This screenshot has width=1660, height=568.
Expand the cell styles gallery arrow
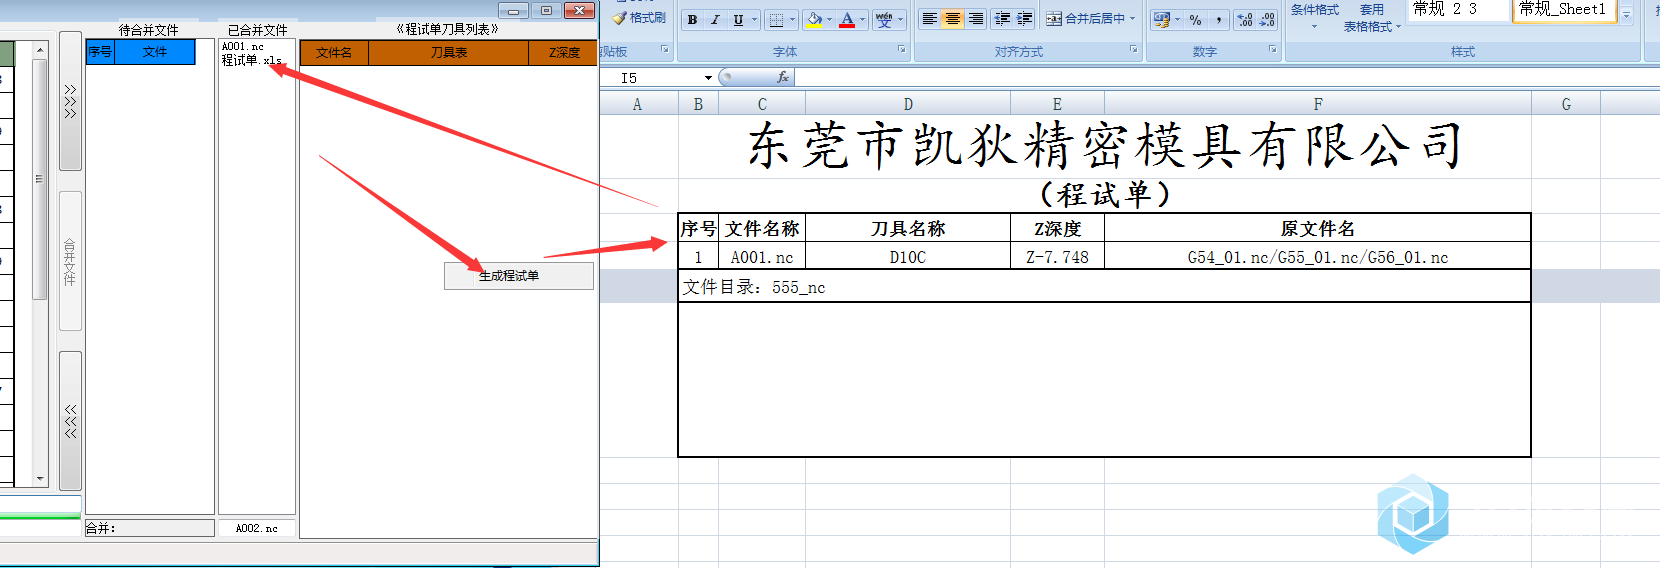click(x=1627, y=14)
